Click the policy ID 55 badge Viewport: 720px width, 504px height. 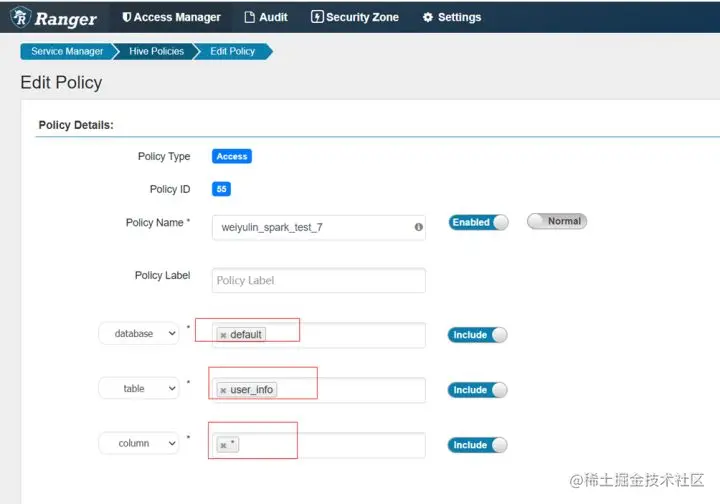click(221, 189)
